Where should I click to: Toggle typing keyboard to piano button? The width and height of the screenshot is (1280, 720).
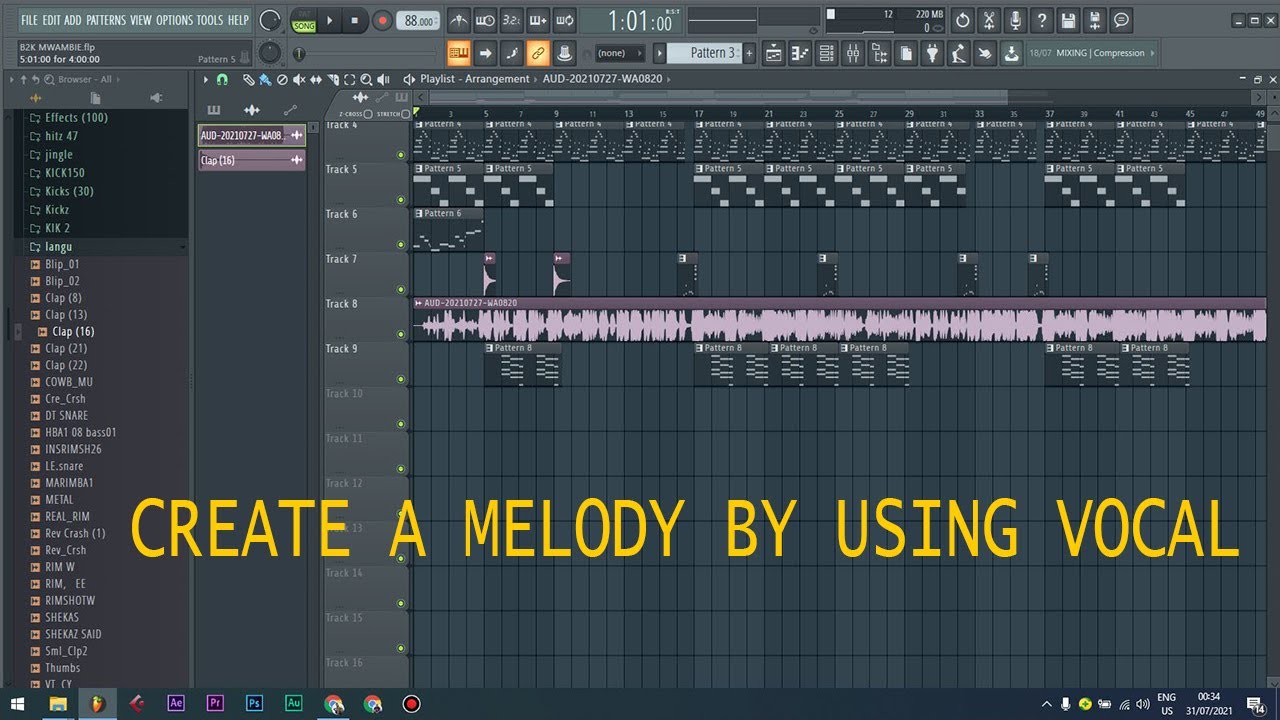[460, 53]
